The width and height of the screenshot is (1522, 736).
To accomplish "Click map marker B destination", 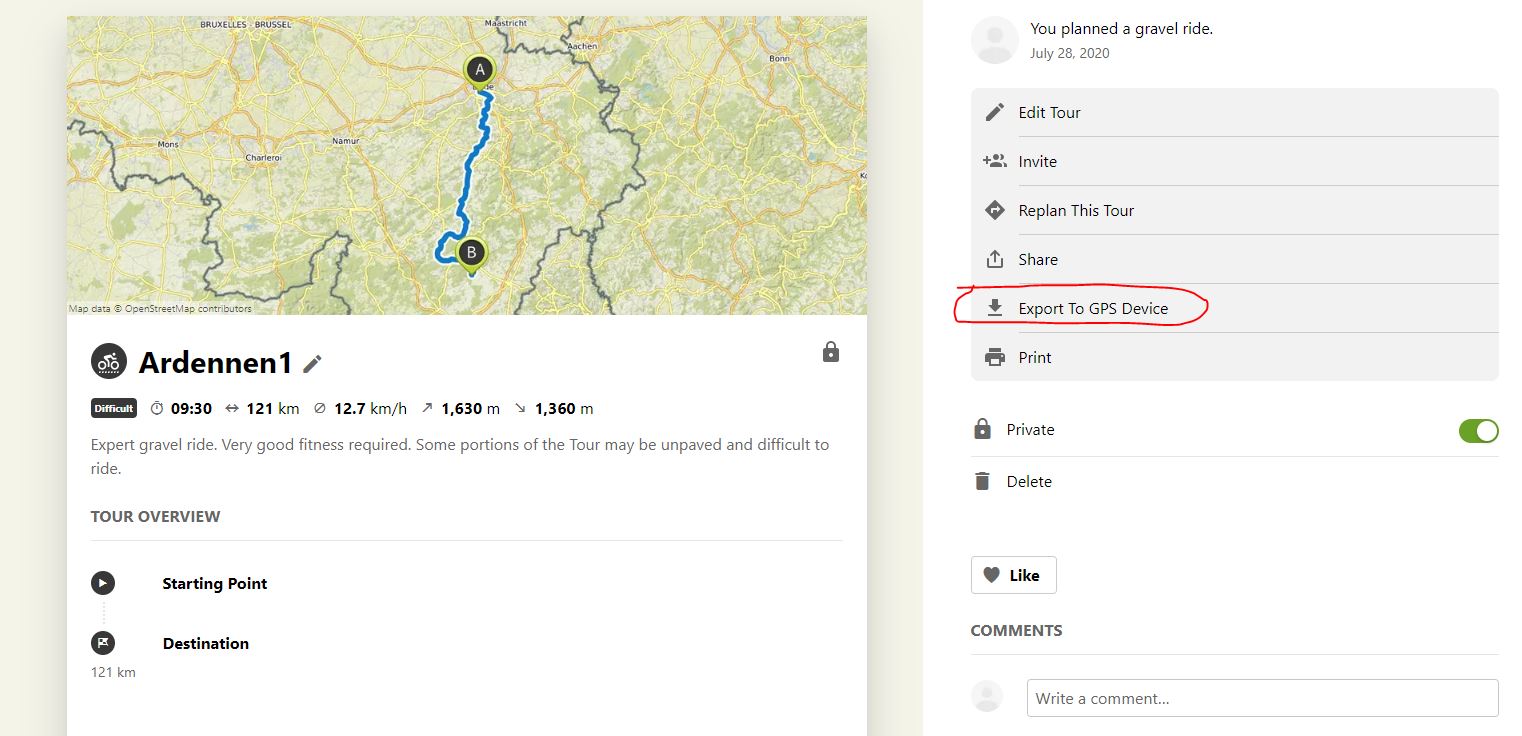I will pos(471,252).
